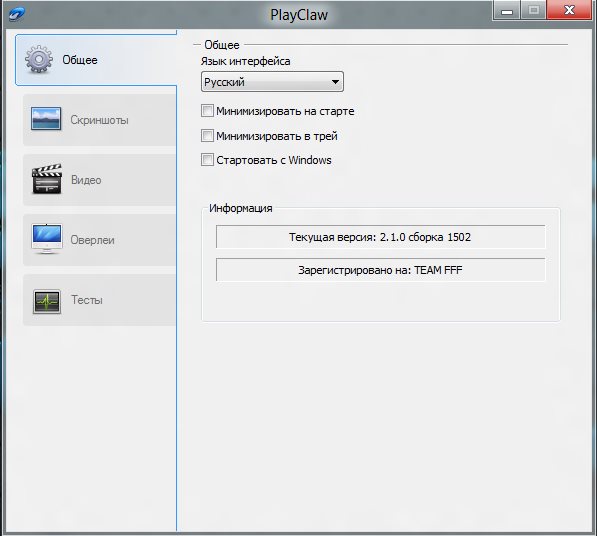
Task: Toggle Минимизировать в трей checkbox
Action: [x=207, y=136]
